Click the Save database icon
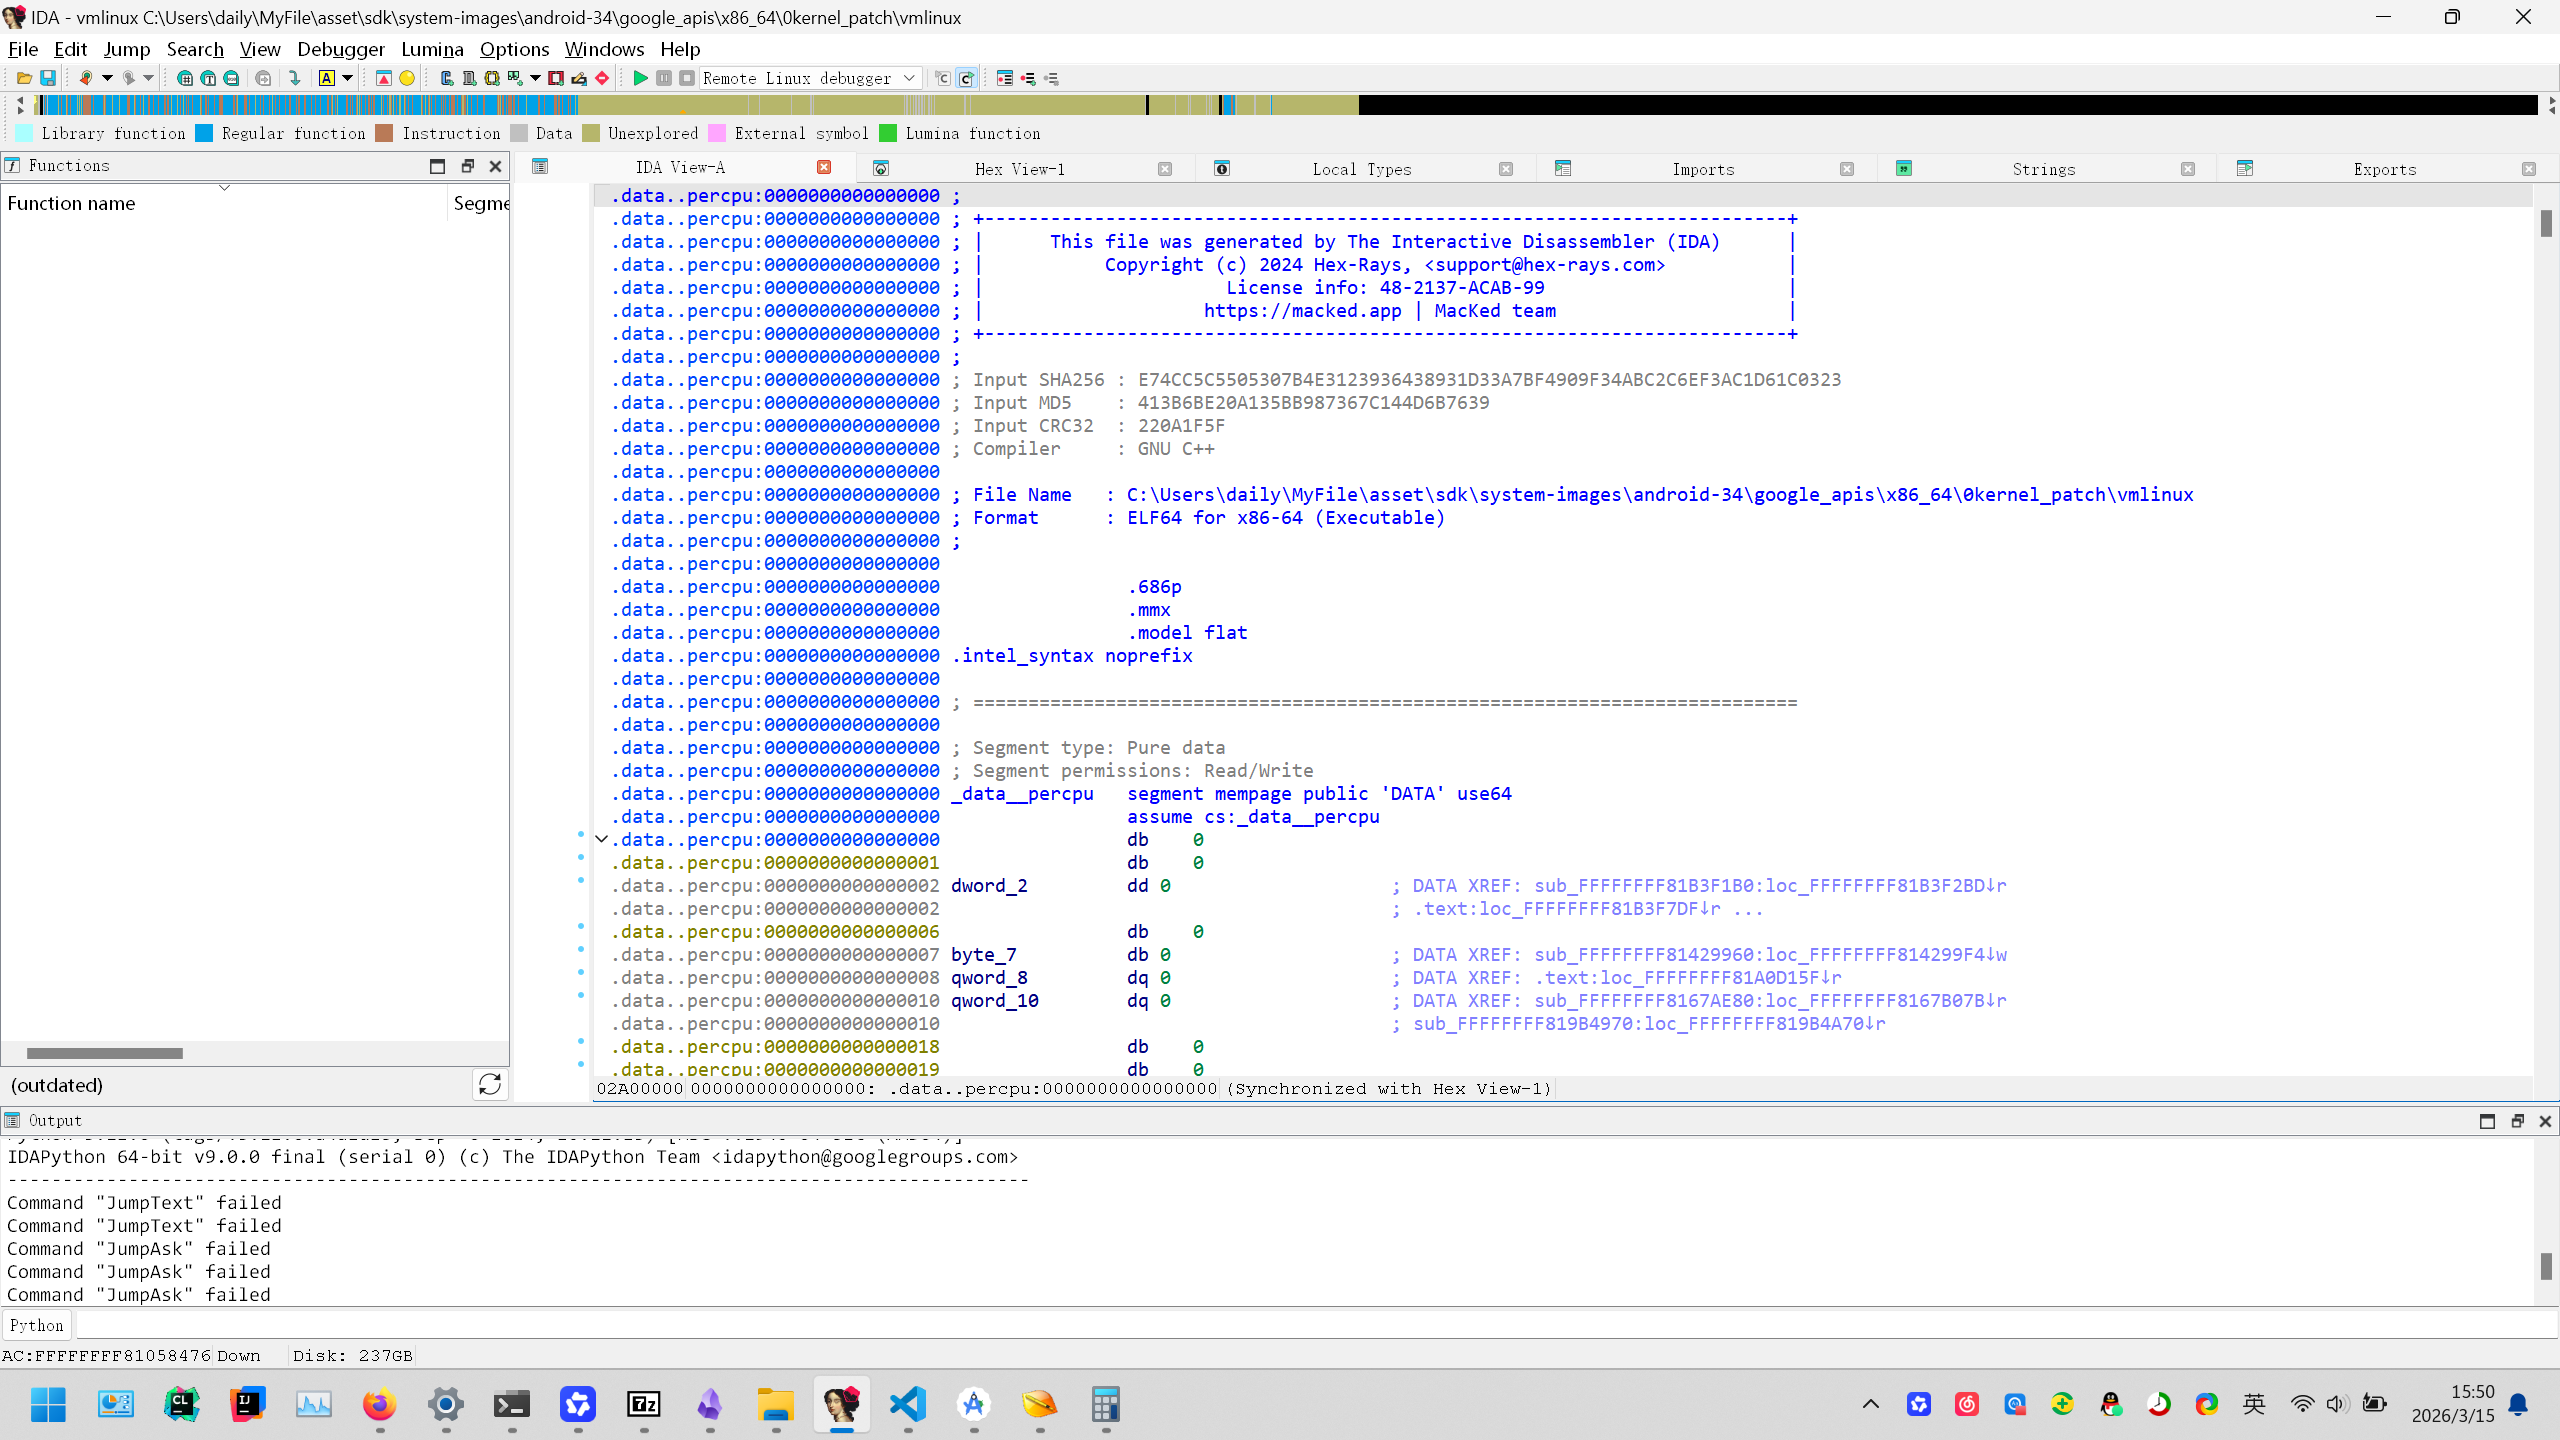 pos(47,78)
